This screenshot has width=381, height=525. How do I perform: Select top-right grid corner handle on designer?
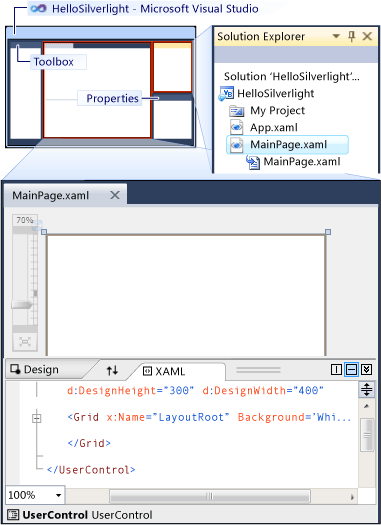tap(328, 232)
